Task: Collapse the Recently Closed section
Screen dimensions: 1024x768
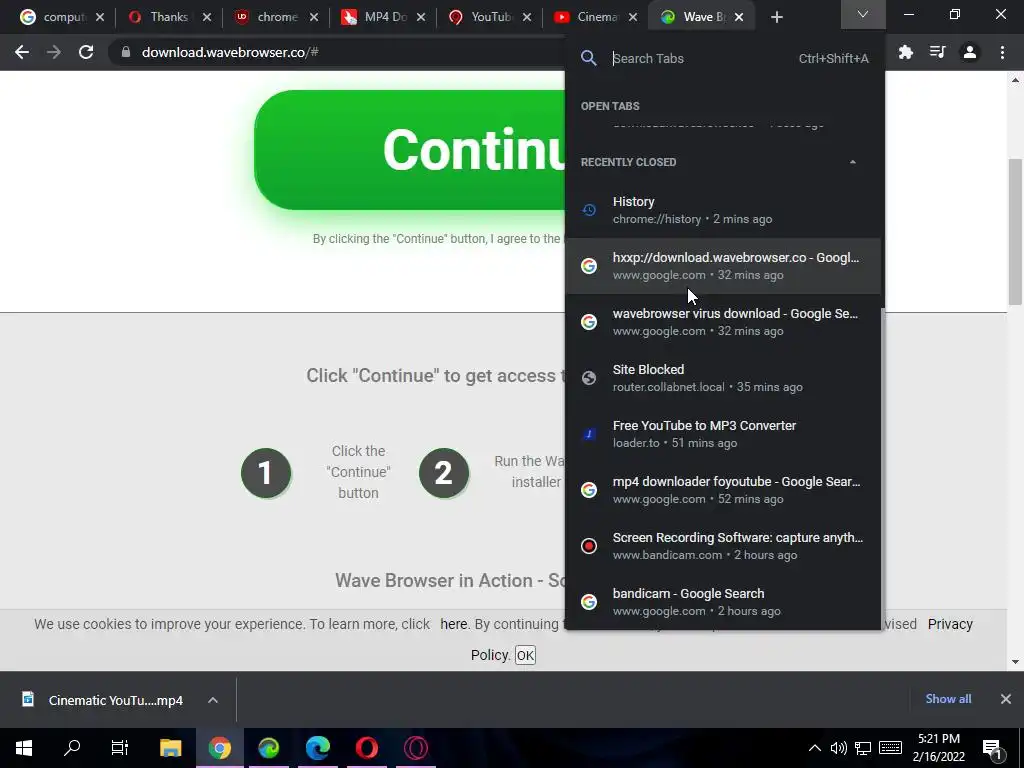Action: click(x=852, y=162)
